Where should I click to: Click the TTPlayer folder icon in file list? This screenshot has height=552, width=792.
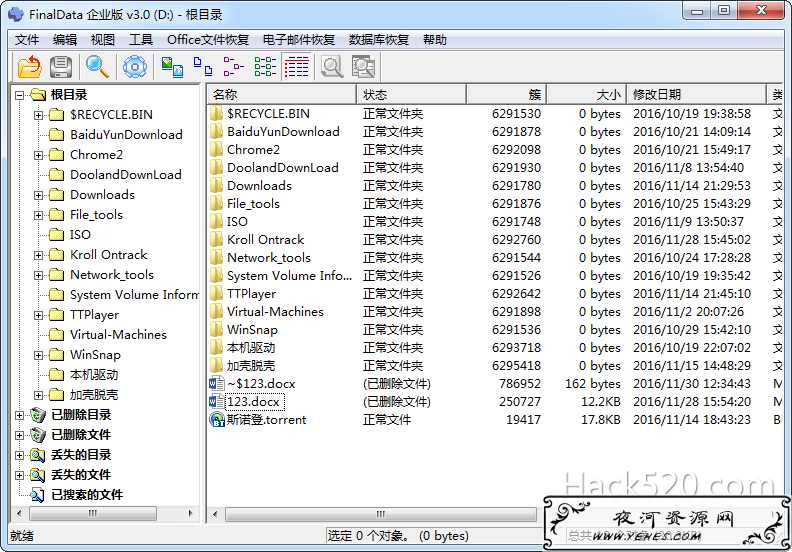[x=217, y=293]
